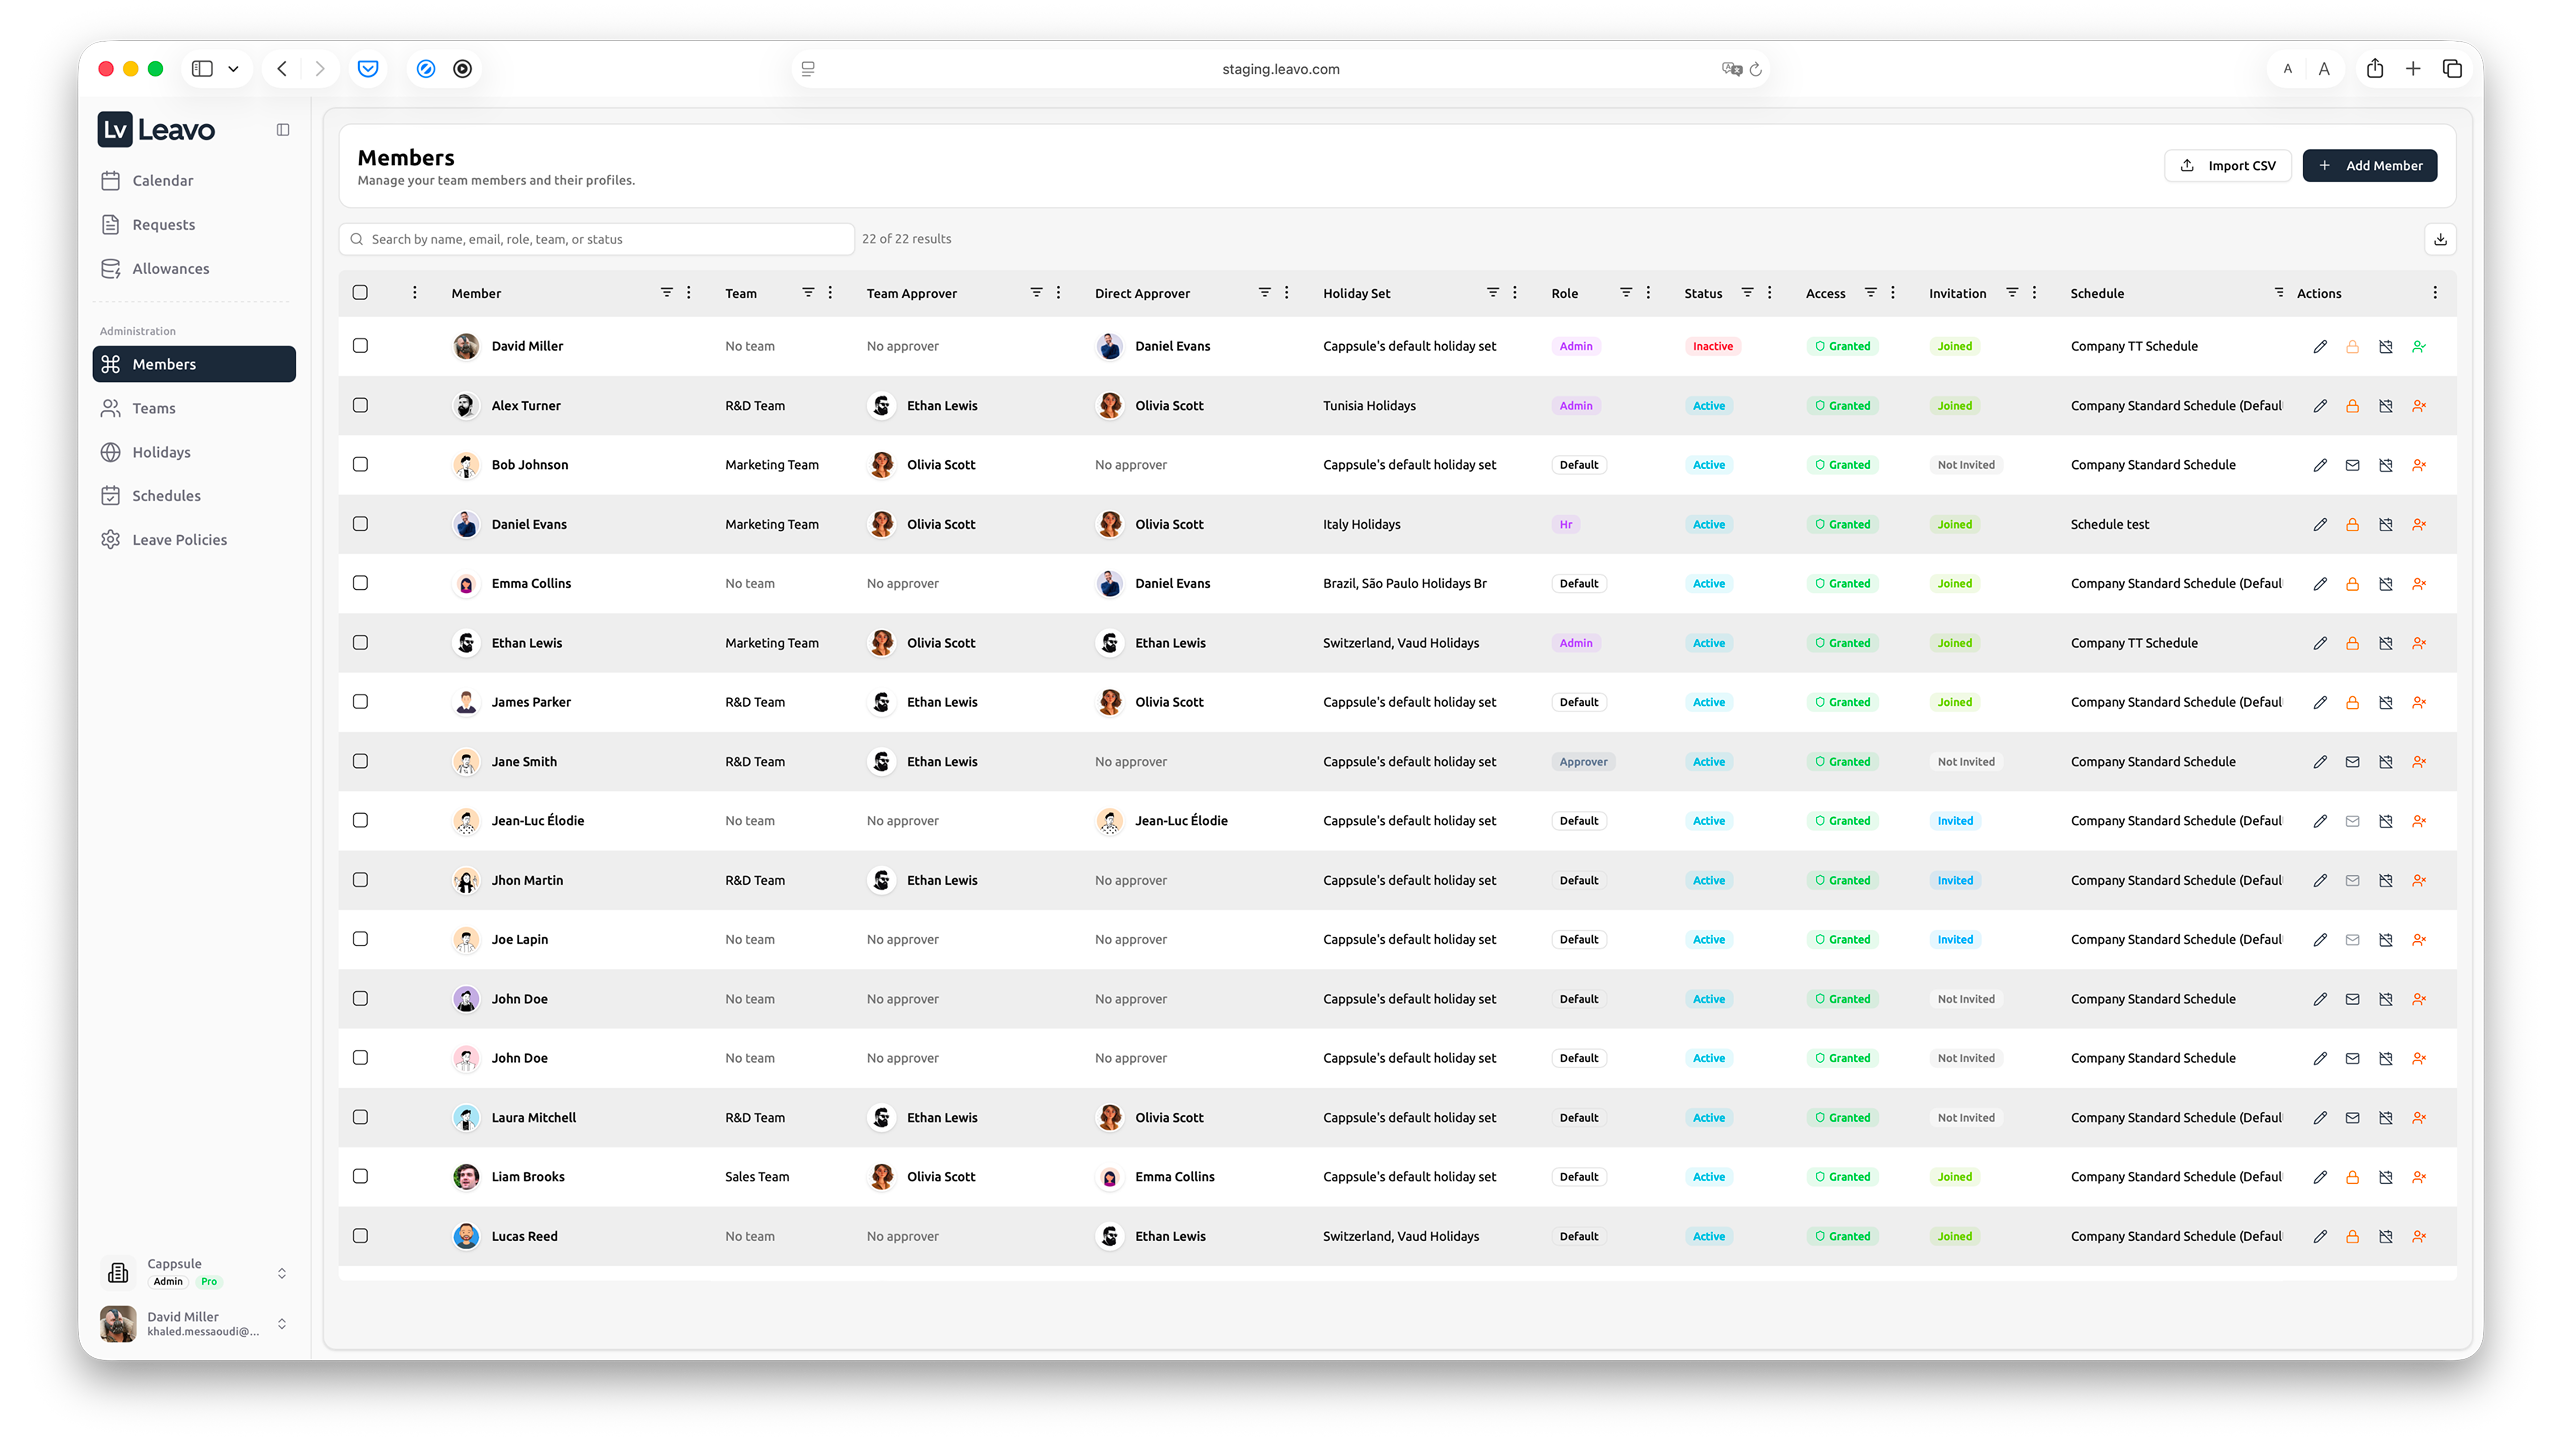Select the Calendar section in the sidebar
The image size is (2560, 1440).
click(162, 180)
